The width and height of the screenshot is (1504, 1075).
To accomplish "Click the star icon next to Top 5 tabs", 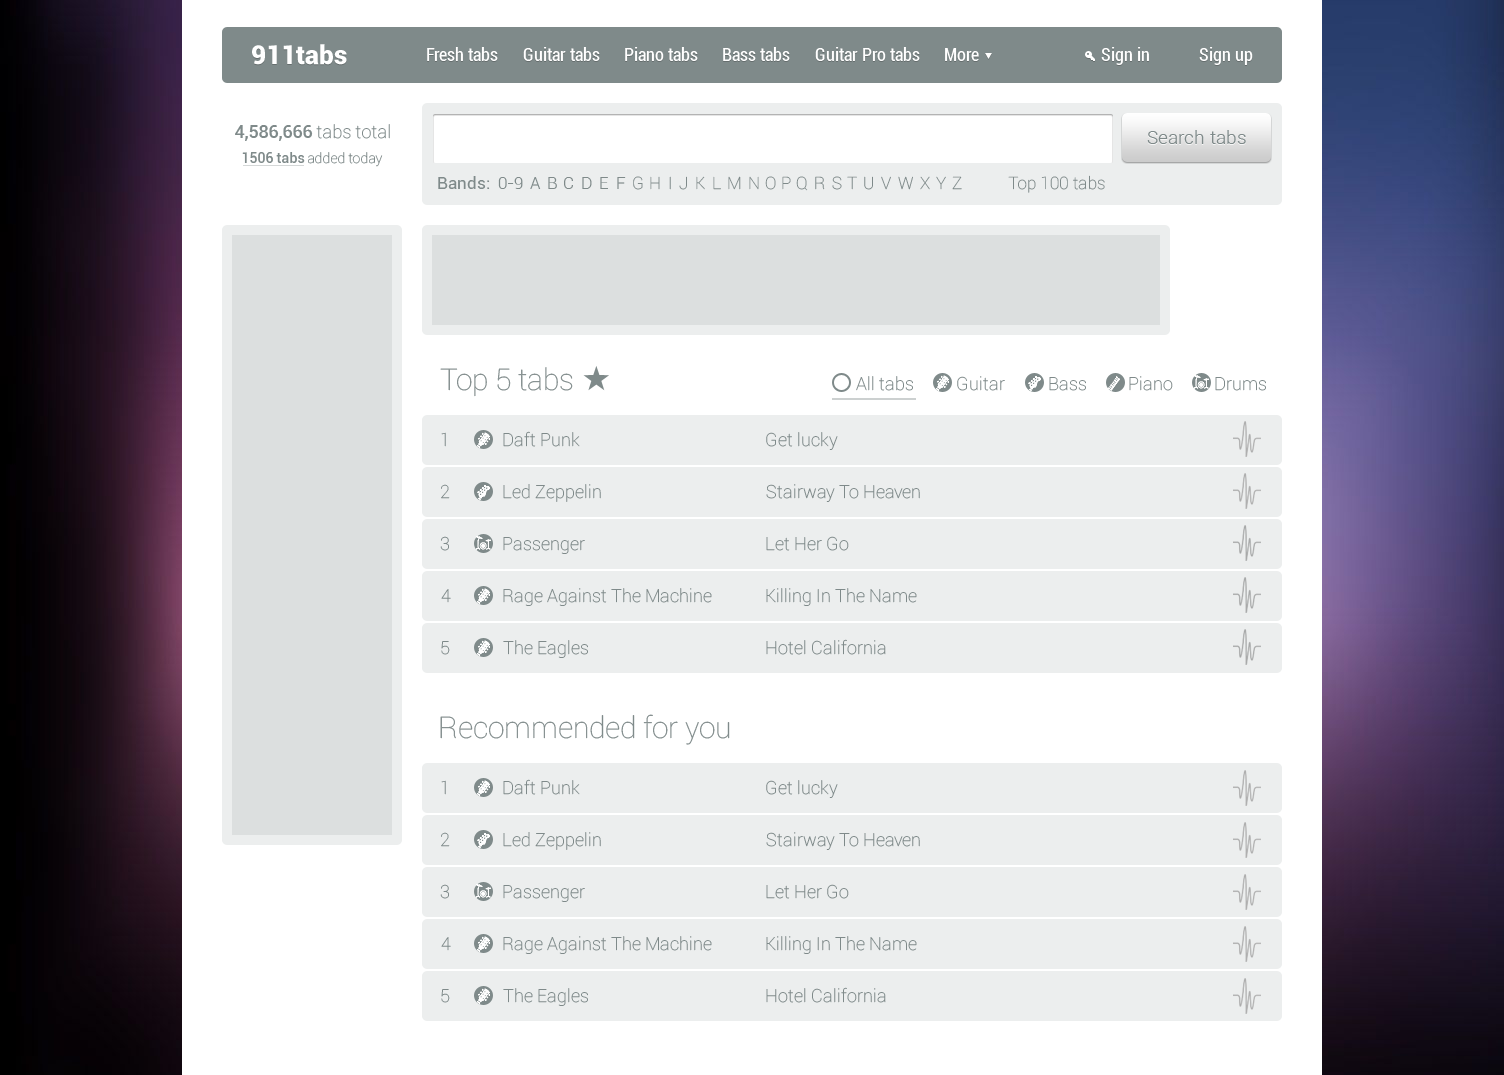I will click(x=596, y=379).
